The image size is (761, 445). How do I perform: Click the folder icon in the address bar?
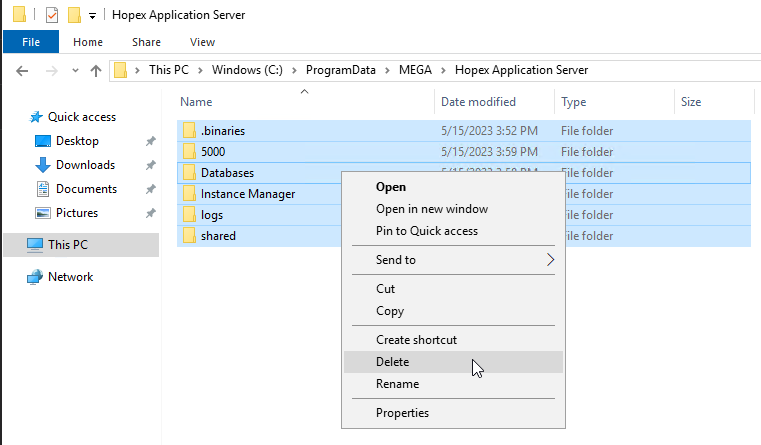[120, 70]
